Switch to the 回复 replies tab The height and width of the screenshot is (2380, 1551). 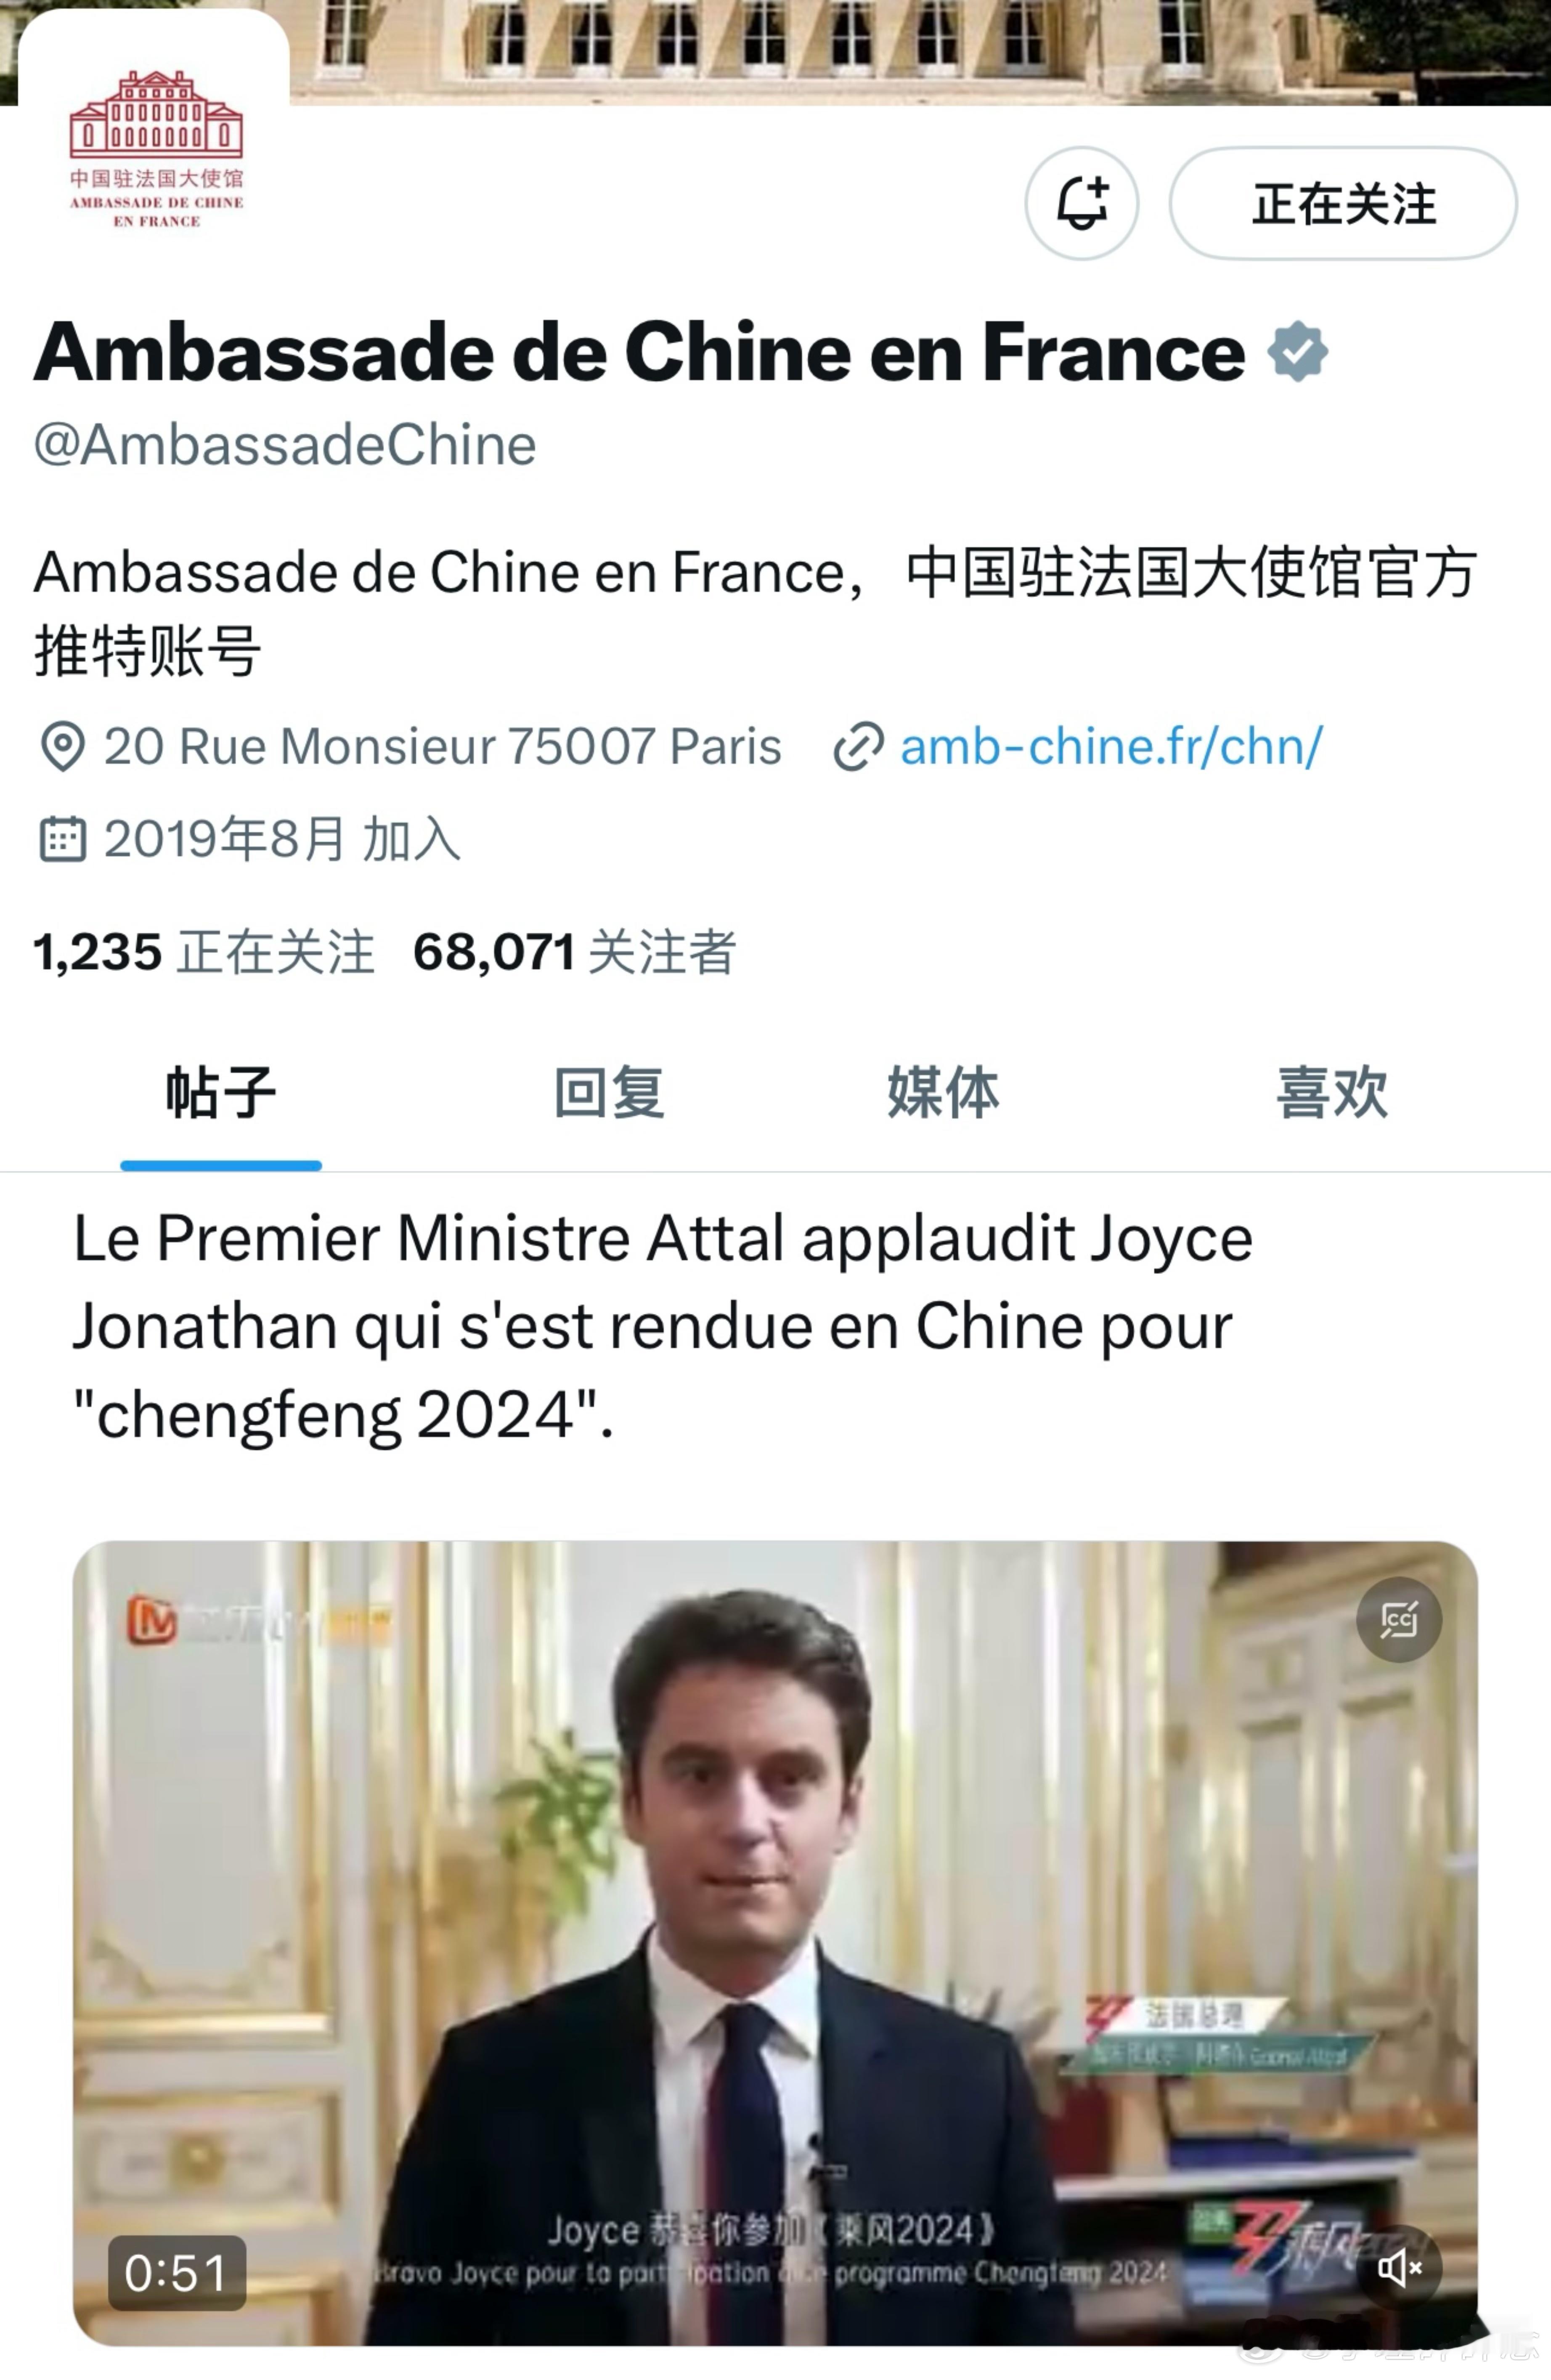click(x=609, y=1093)
